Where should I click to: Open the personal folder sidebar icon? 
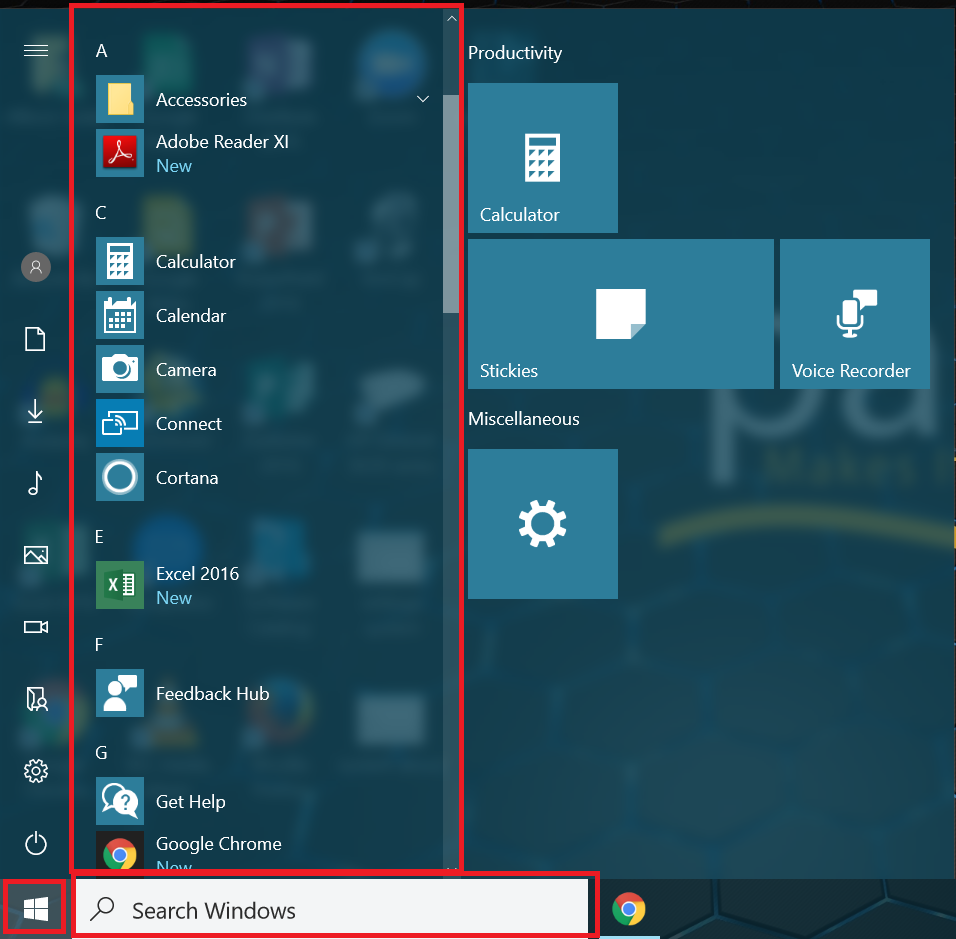[x=37, y=699]
